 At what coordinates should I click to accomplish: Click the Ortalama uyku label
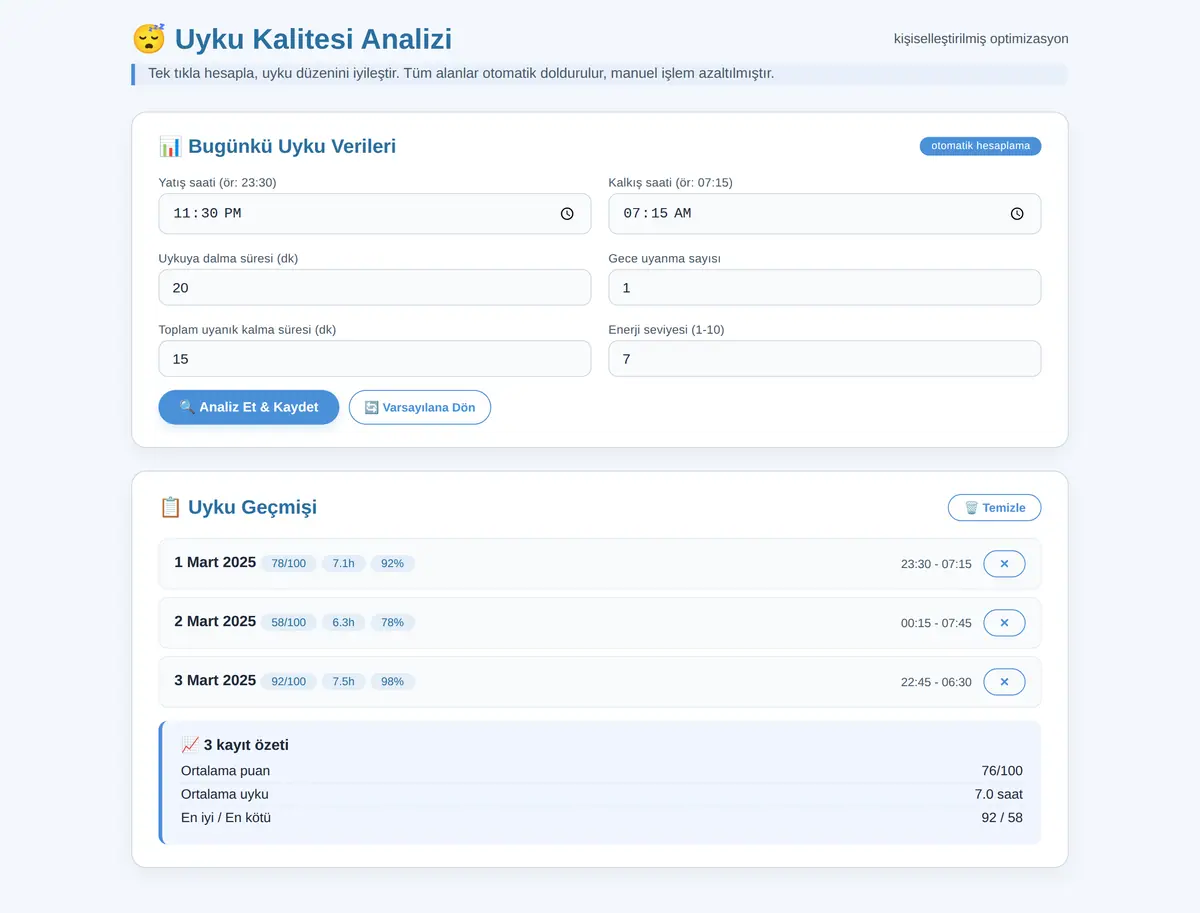(225, 795)
